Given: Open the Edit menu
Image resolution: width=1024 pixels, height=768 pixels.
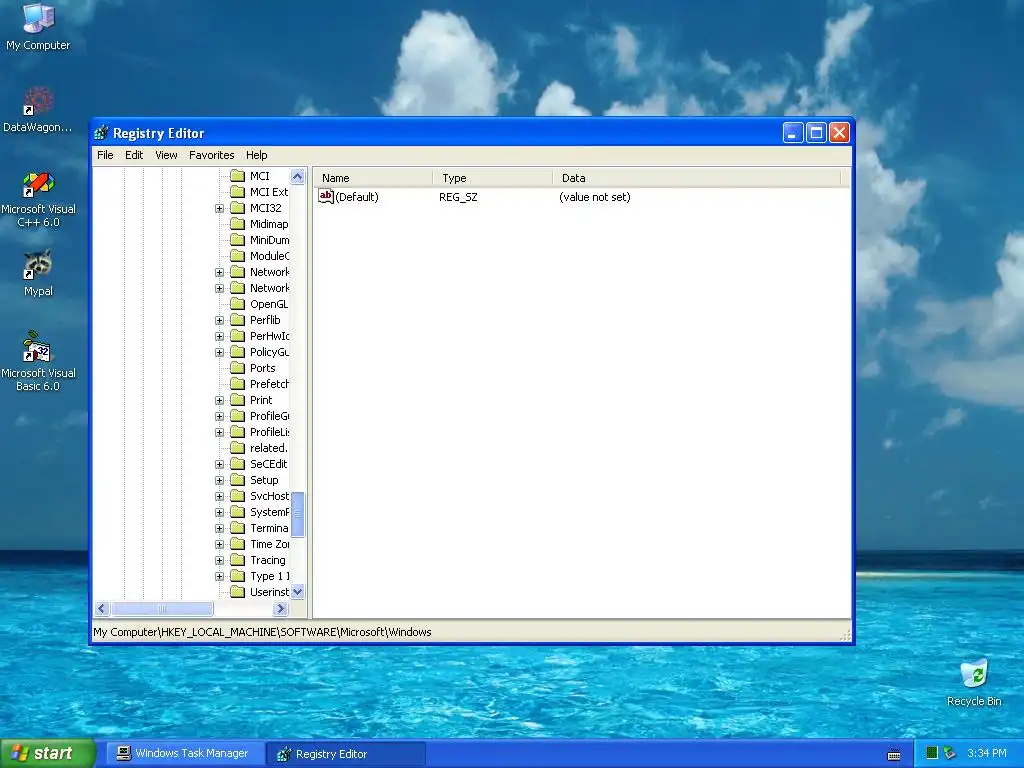Looking at the screenshot, I should (x=134, y=155).
